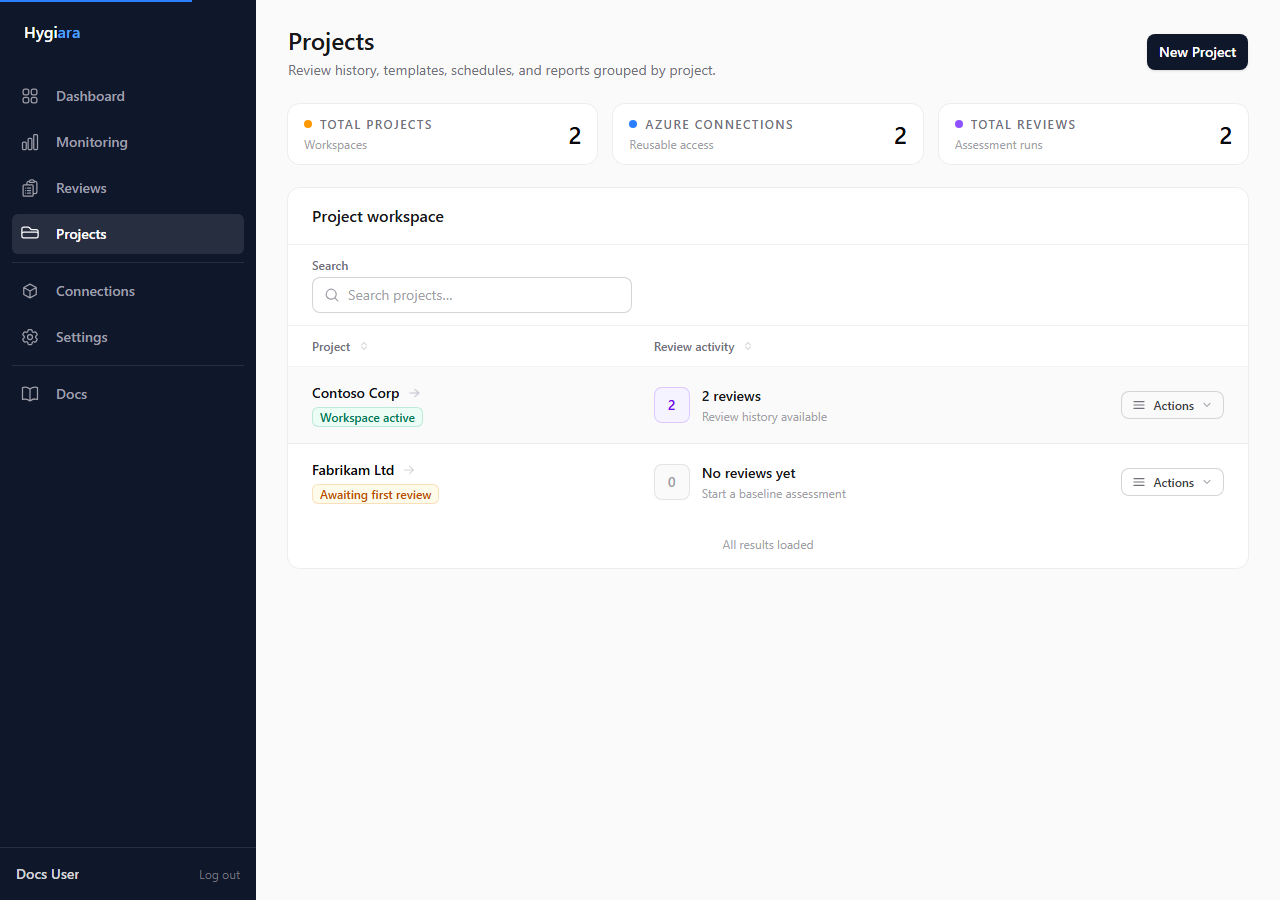
Task: Click the Docs User account name
Action: click(47, 874)
